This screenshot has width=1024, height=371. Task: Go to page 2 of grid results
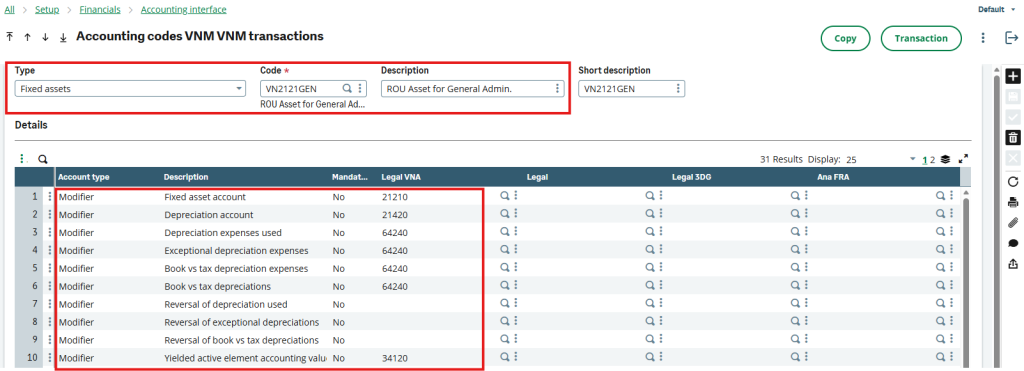pos(933,159)
